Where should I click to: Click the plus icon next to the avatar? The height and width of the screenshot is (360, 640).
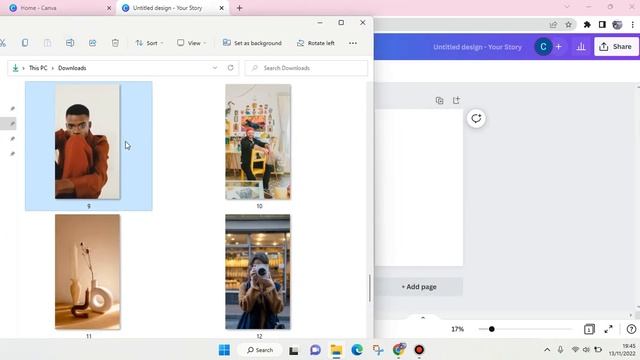click(x=559, y=47)
